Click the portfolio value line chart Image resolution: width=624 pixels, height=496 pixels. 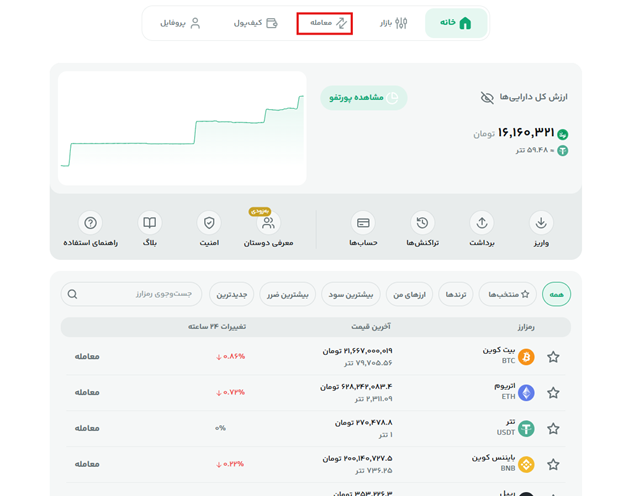pos(182,128)
